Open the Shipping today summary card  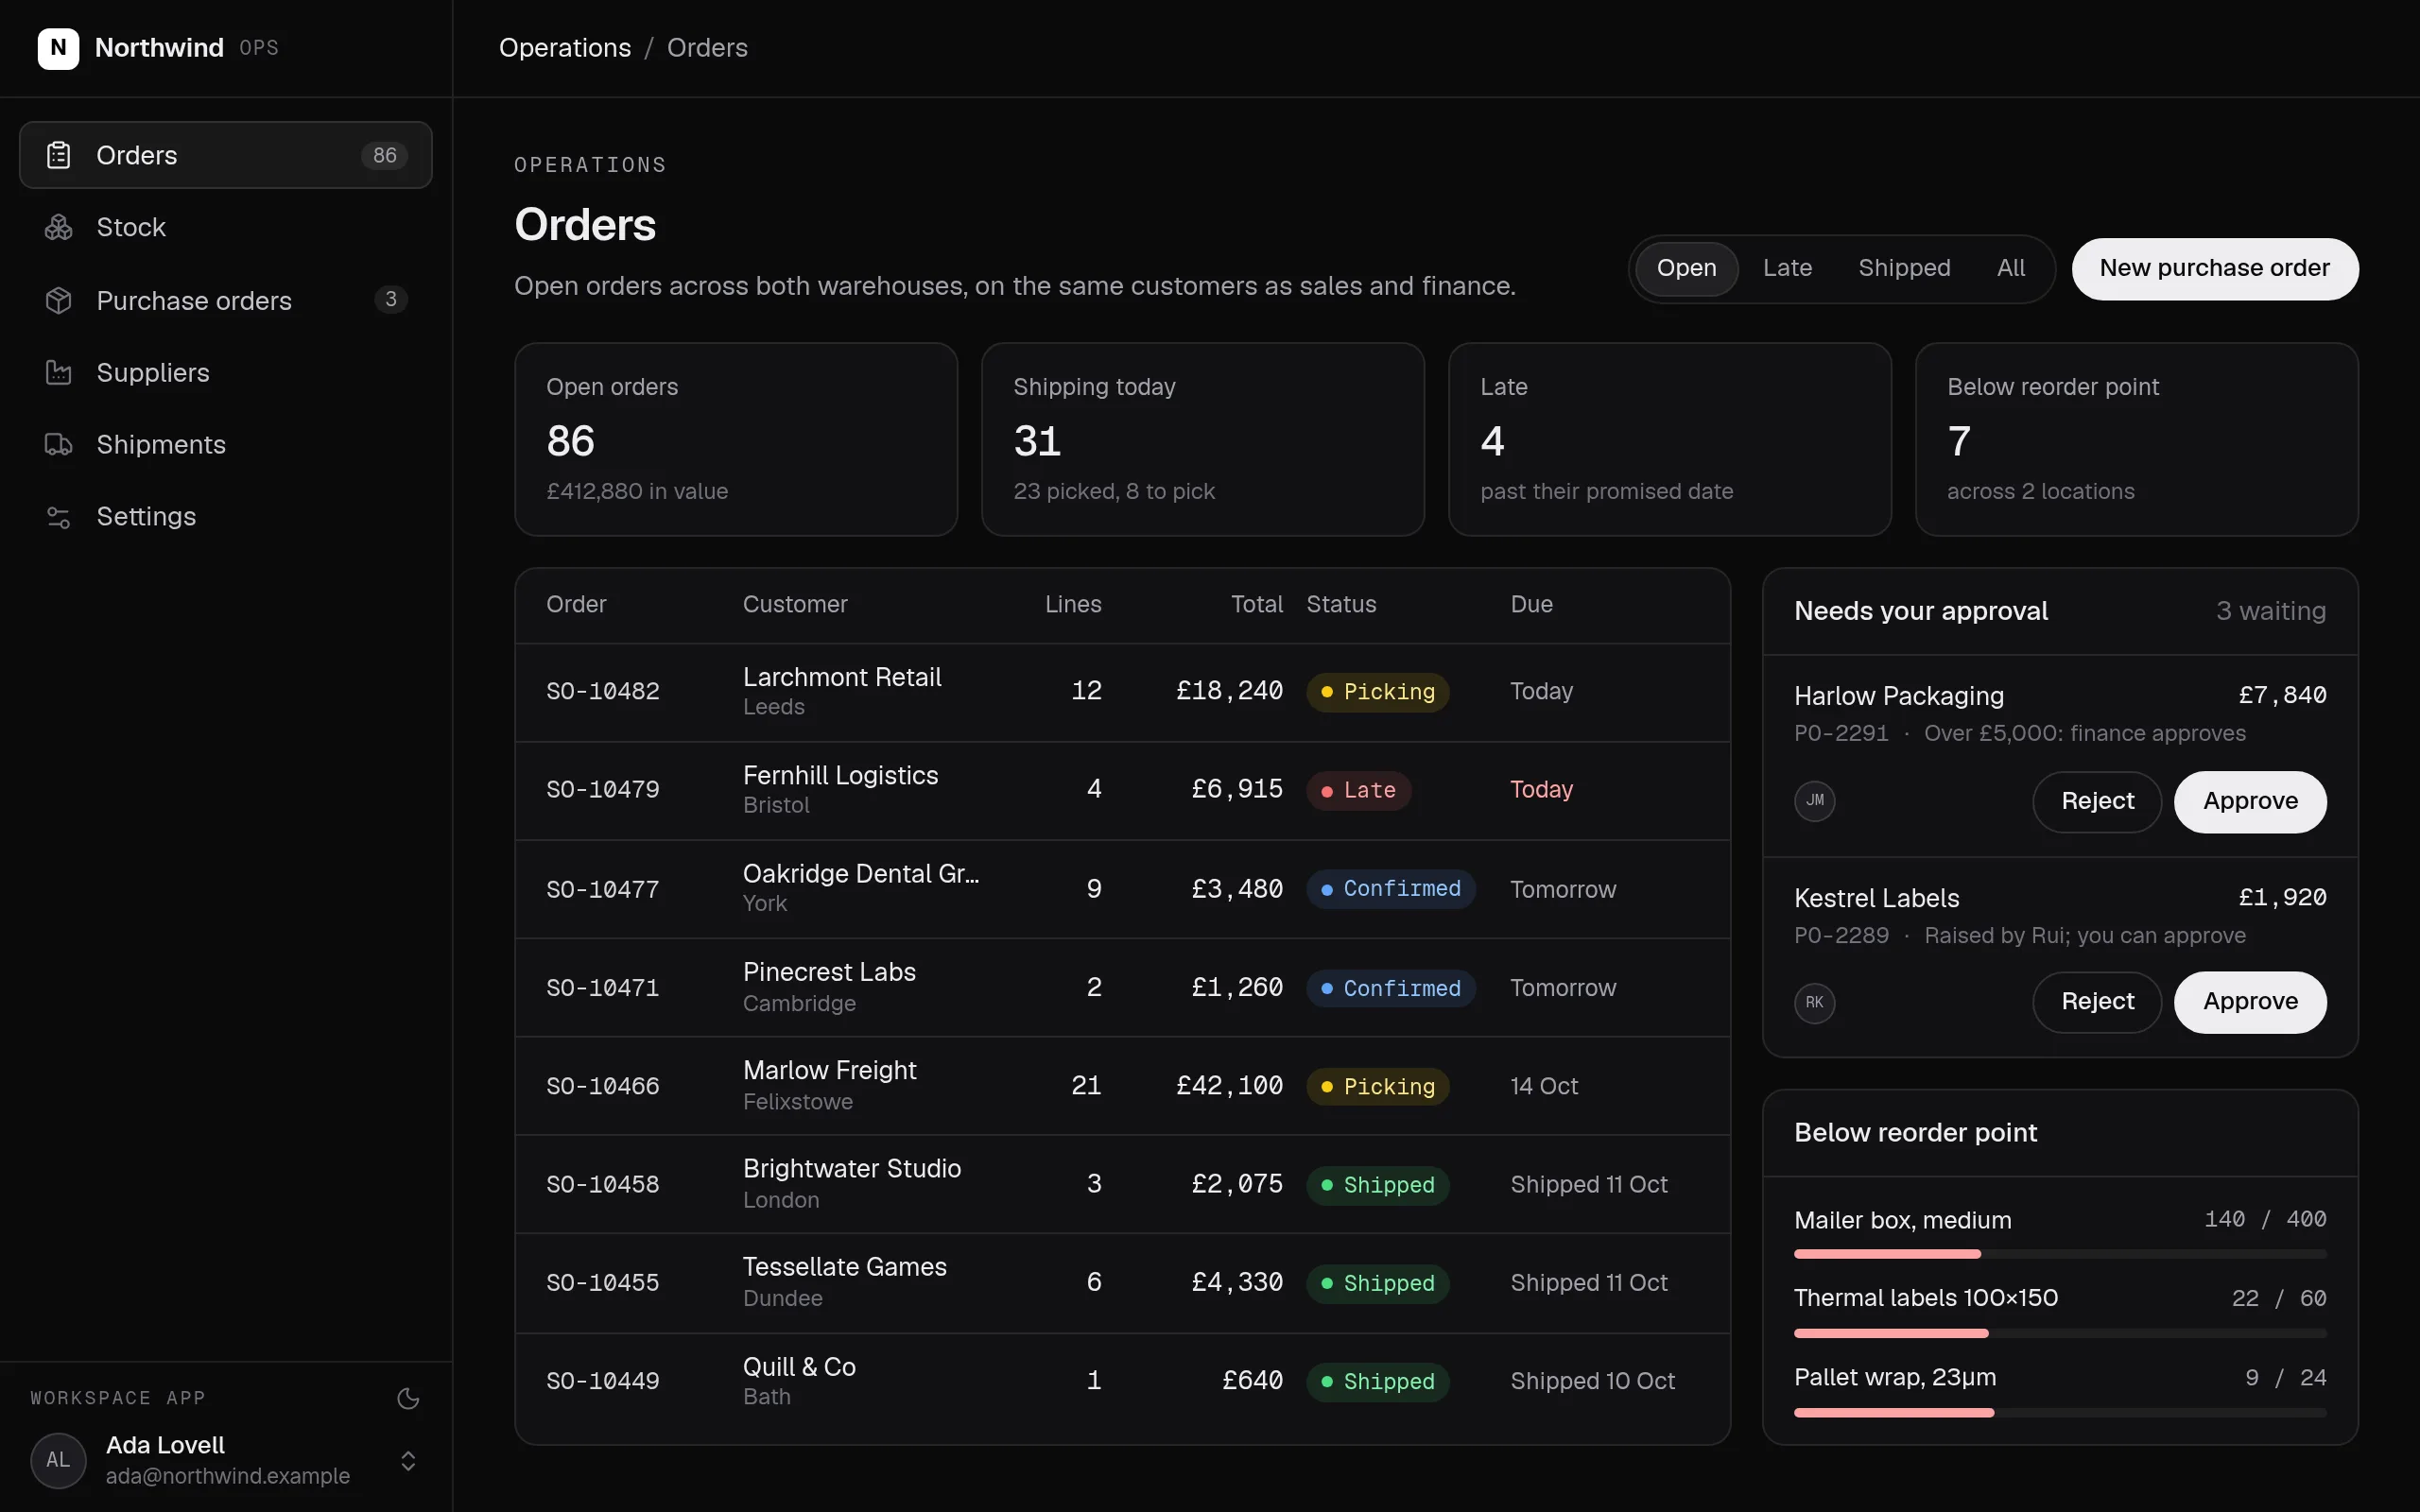tap(1203, 439)
